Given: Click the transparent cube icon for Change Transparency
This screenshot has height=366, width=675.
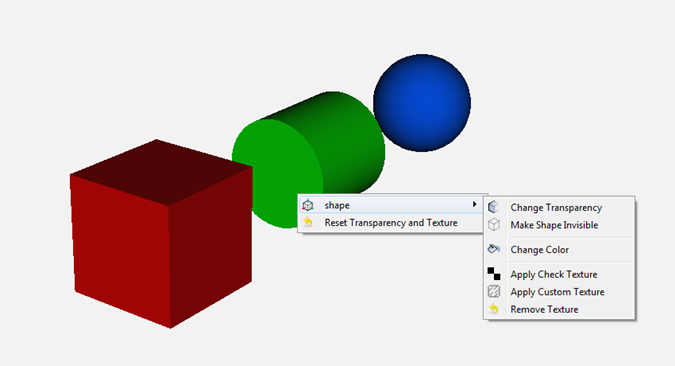Looking at the screenshot, I should tap(494, 207).
